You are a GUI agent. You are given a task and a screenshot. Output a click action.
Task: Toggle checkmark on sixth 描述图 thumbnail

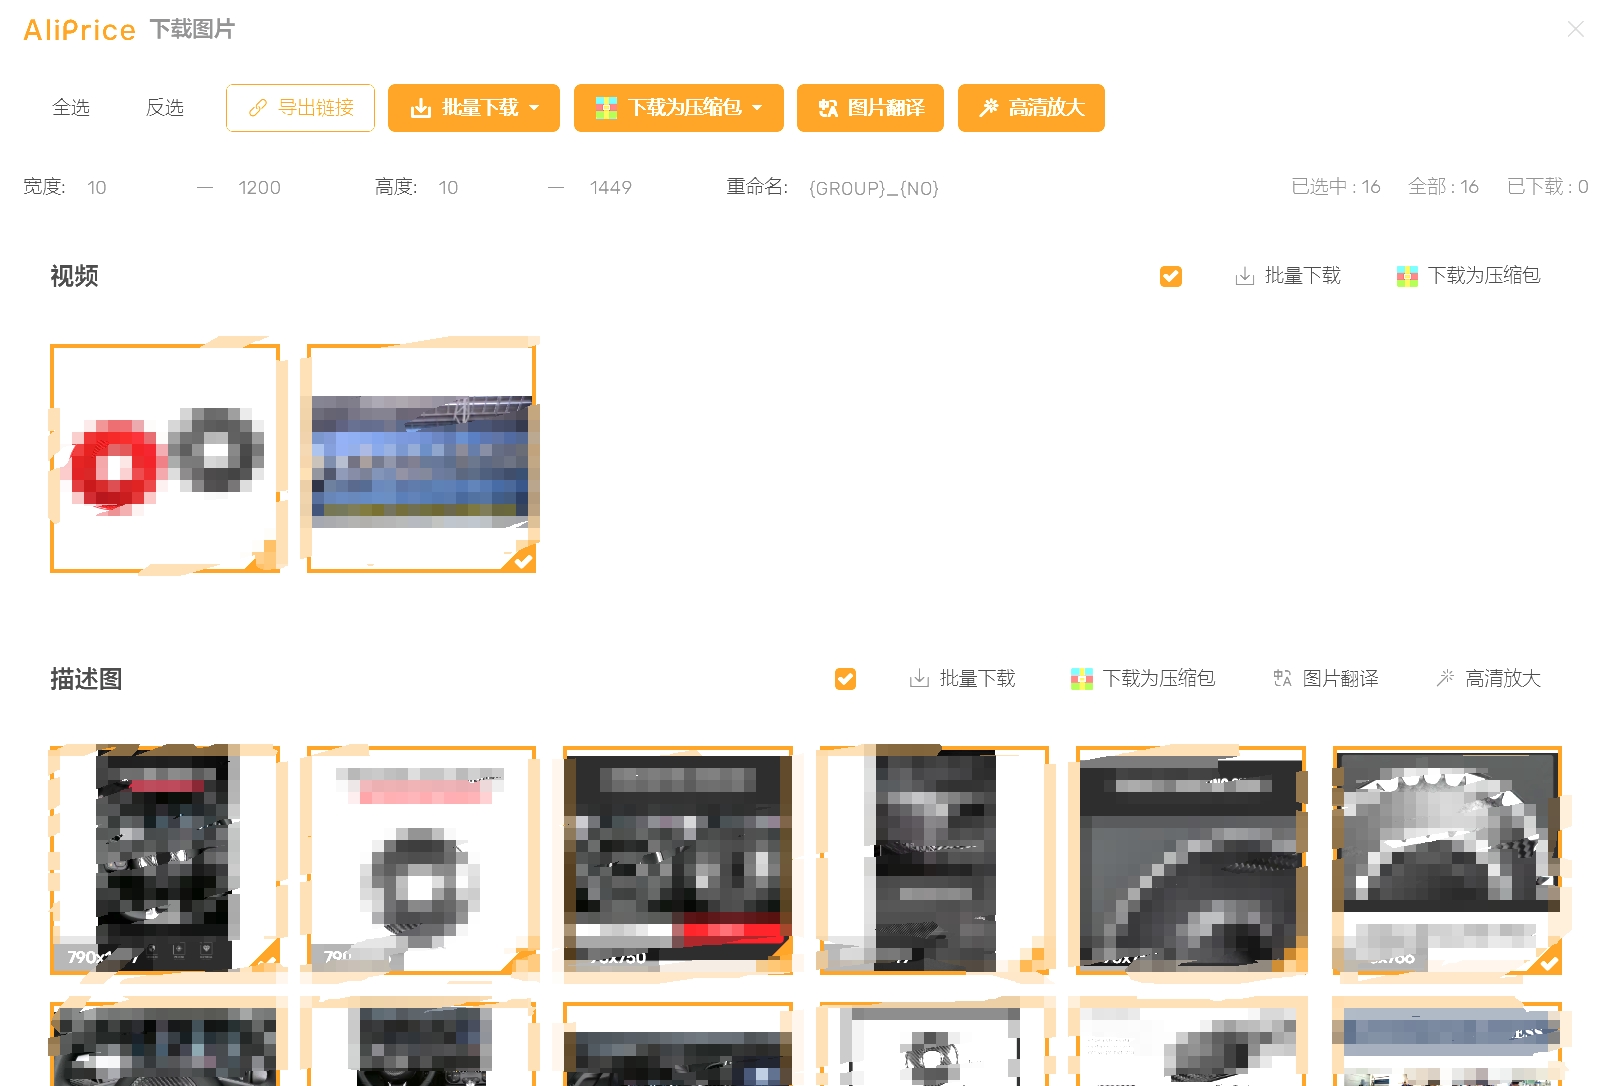[x=1549, y=962]
